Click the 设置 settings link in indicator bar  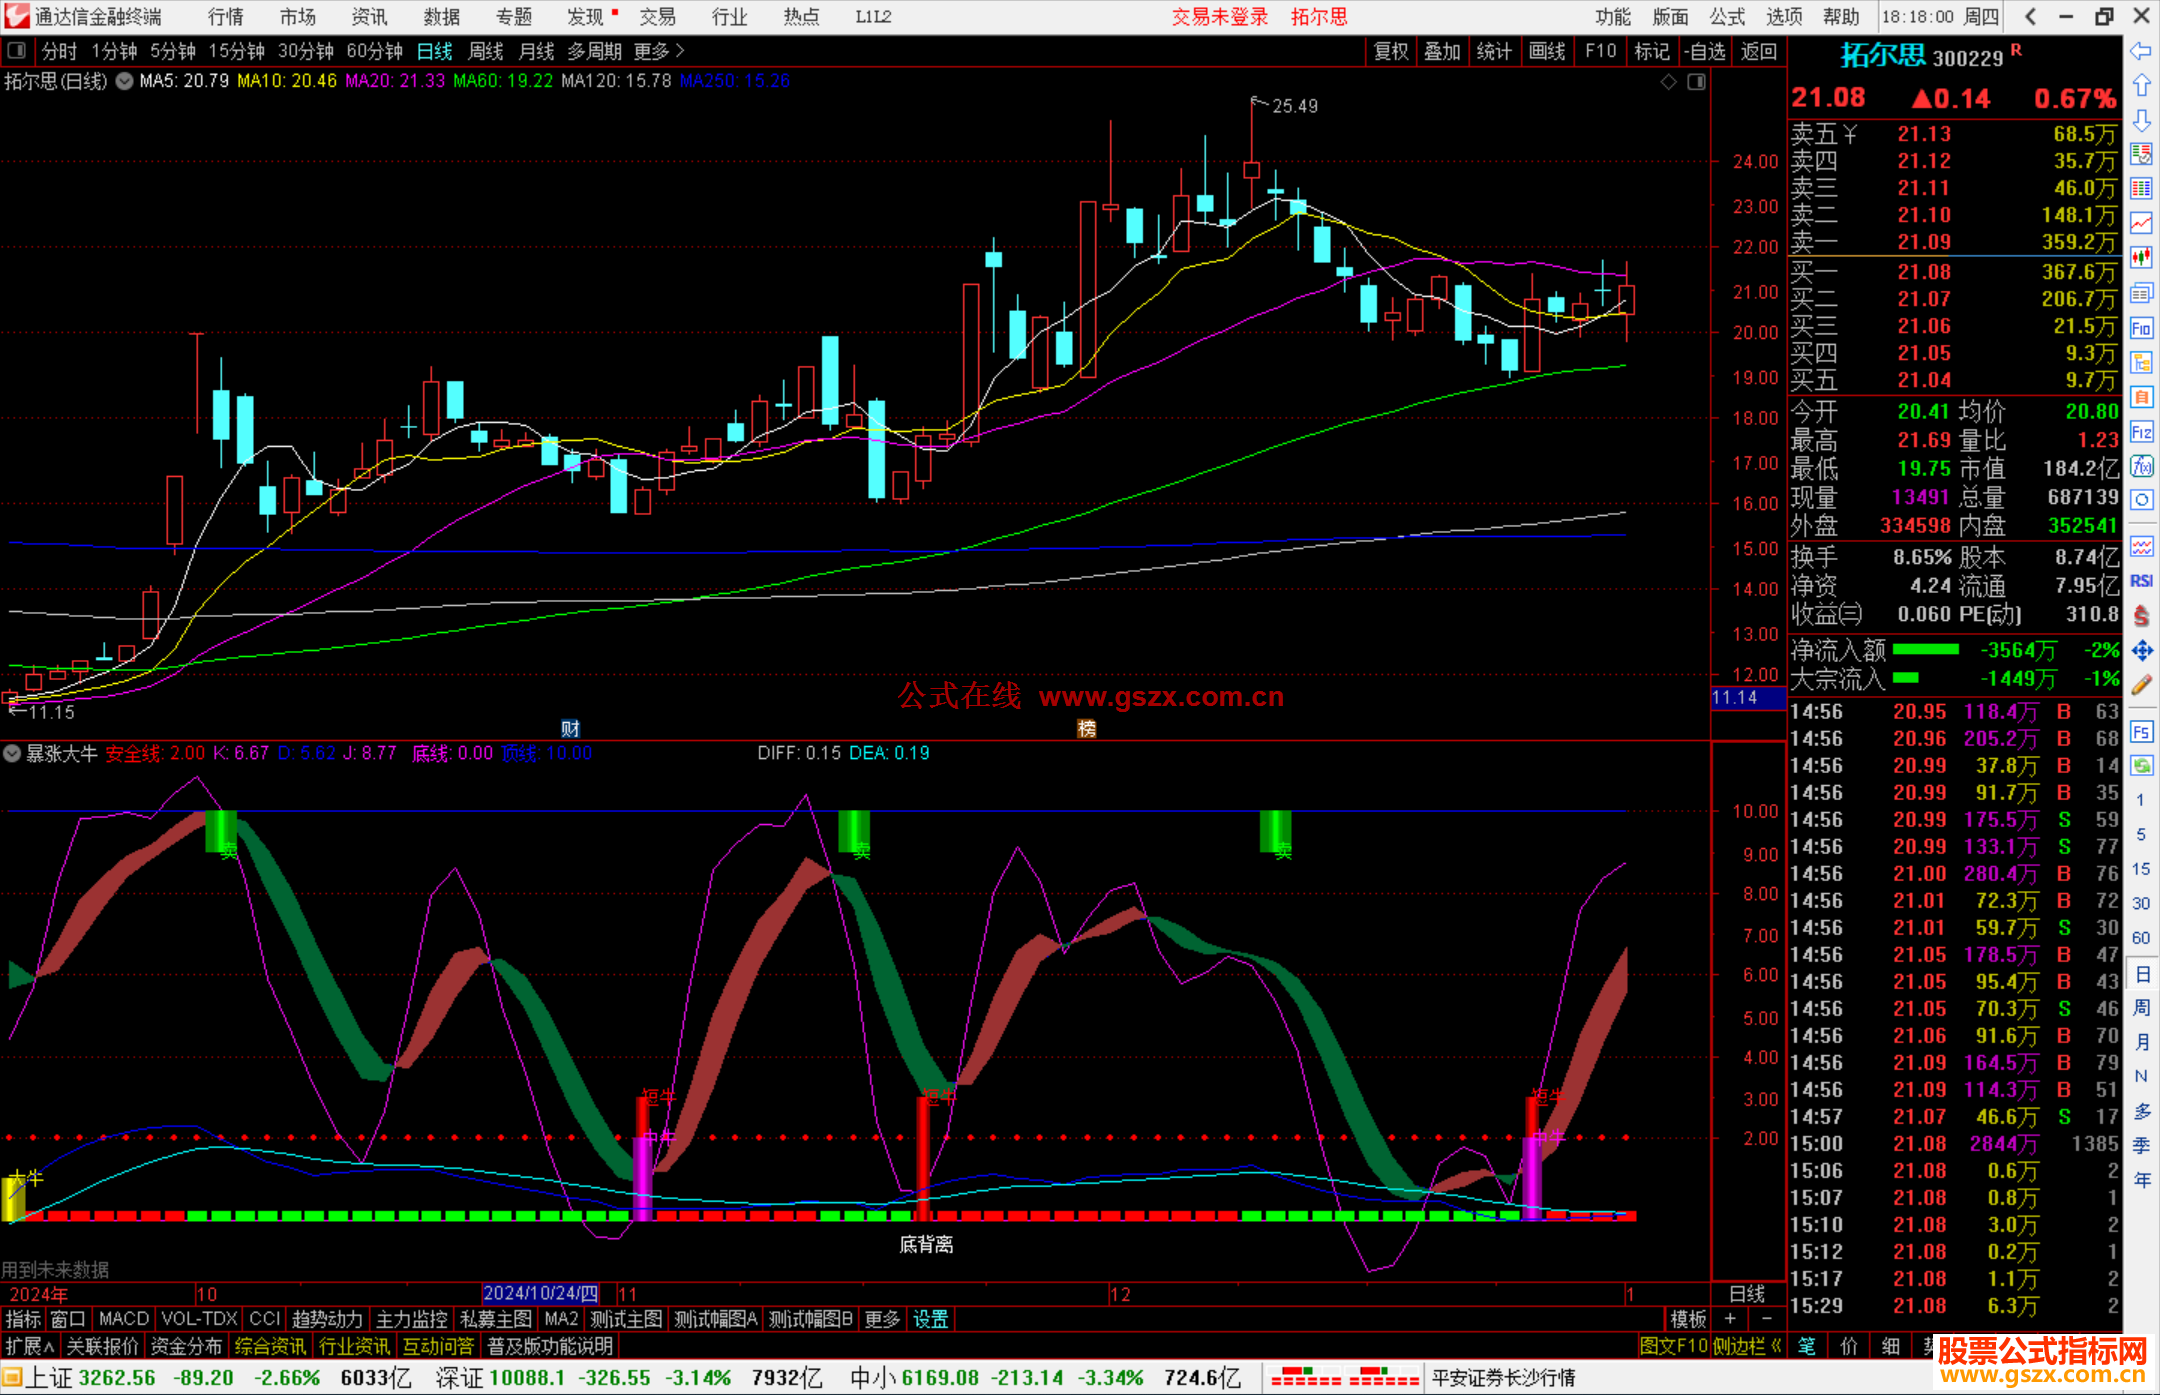click(x=930, y=1319)
